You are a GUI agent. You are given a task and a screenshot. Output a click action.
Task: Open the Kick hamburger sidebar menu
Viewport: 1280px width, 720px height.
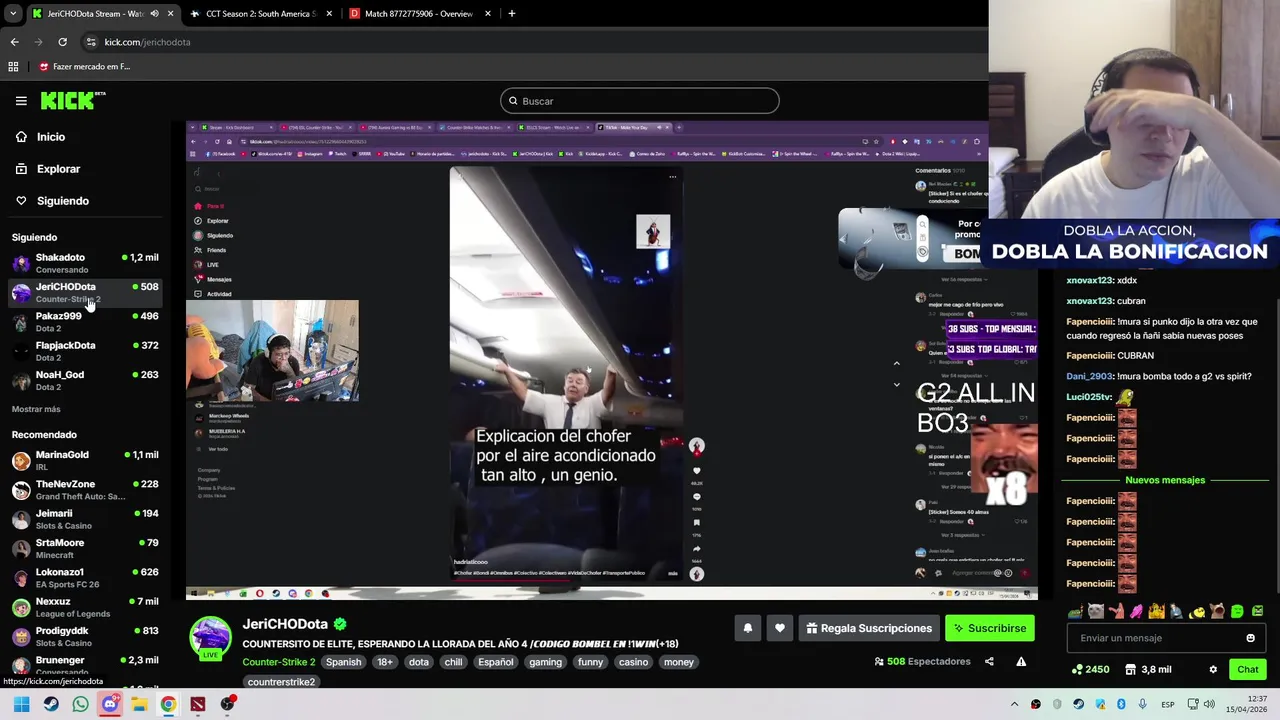point(21,101)
